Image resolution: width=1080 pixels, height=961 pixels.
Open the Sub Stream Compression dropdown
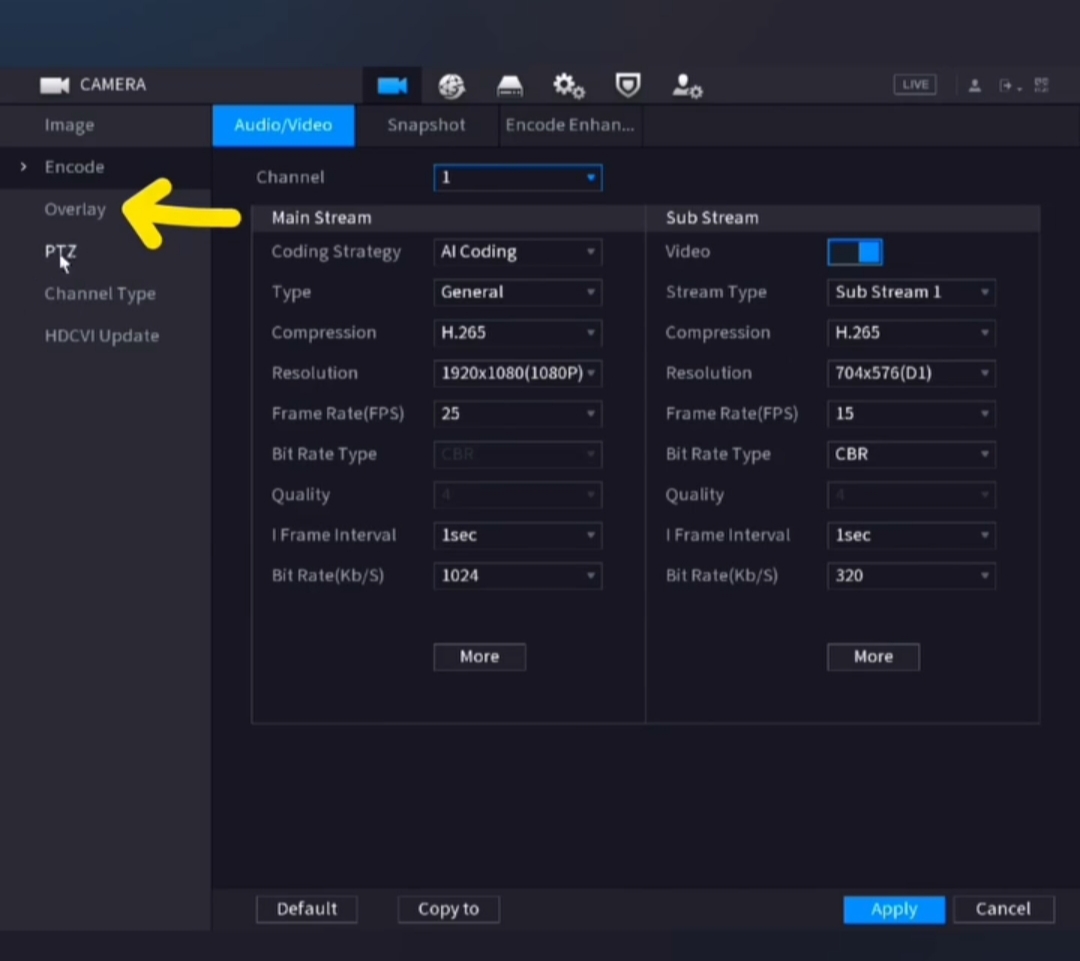point(911,333)
